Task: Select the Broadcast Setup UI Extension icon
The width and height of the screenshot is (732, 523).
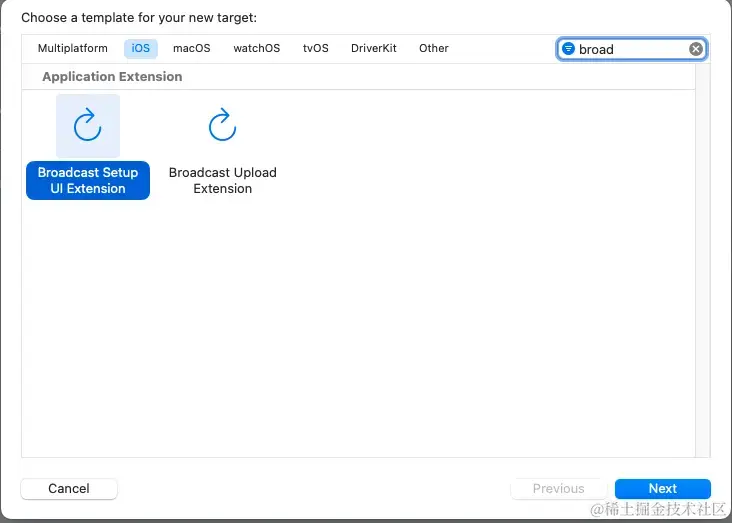Action: 88,126
